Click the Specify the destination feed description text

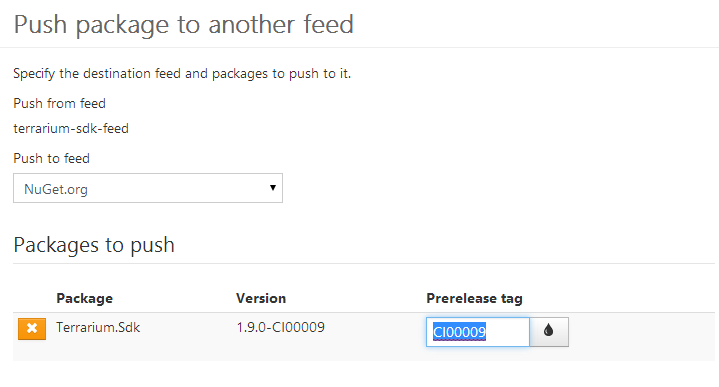182,74
